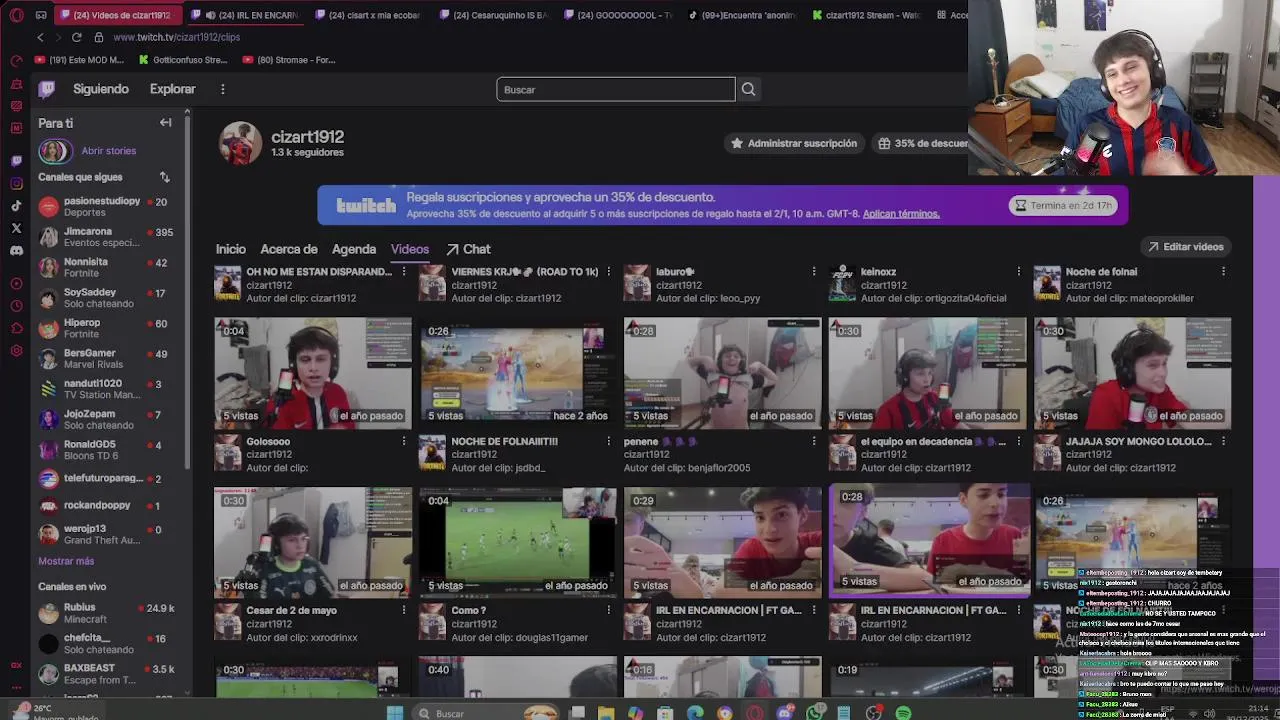Open Twitch icon in Opera sidebar

16,160
